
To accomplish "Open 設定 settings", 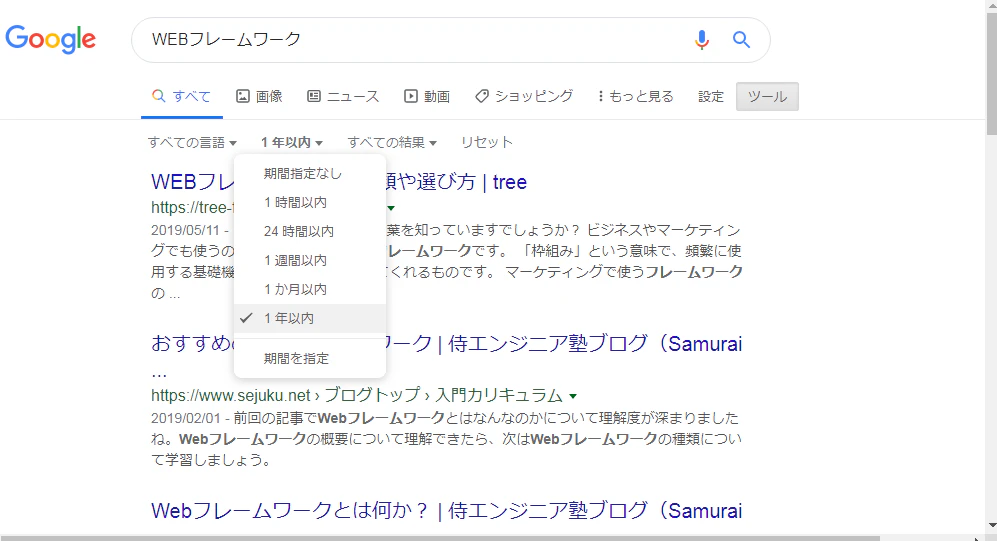I will [x=711, y=96].
